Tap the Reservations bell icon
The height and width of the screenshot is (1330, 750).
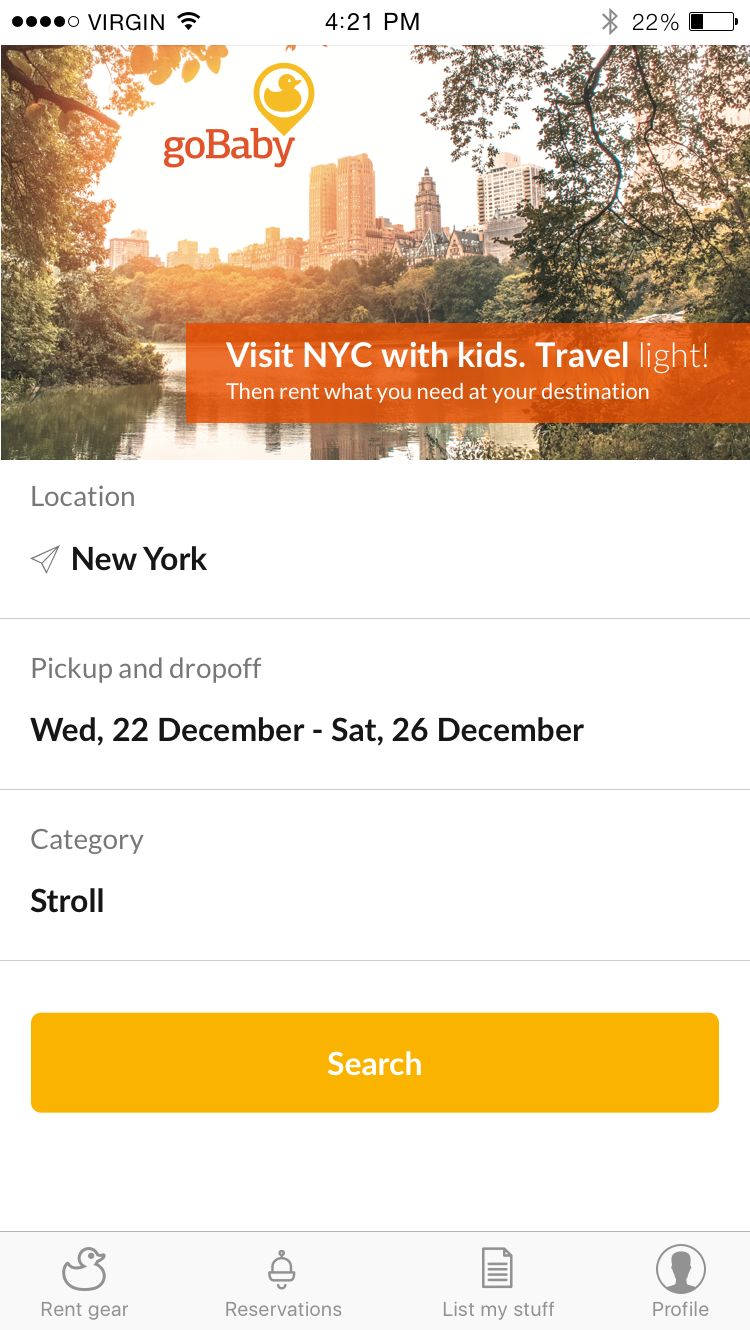283,1268
